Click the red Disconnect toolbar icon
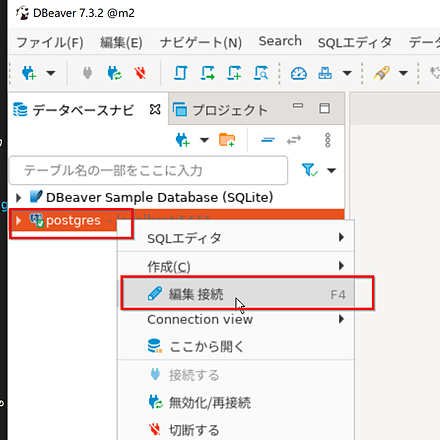This screenshot has width=440, height=440. tap(140, 73)
